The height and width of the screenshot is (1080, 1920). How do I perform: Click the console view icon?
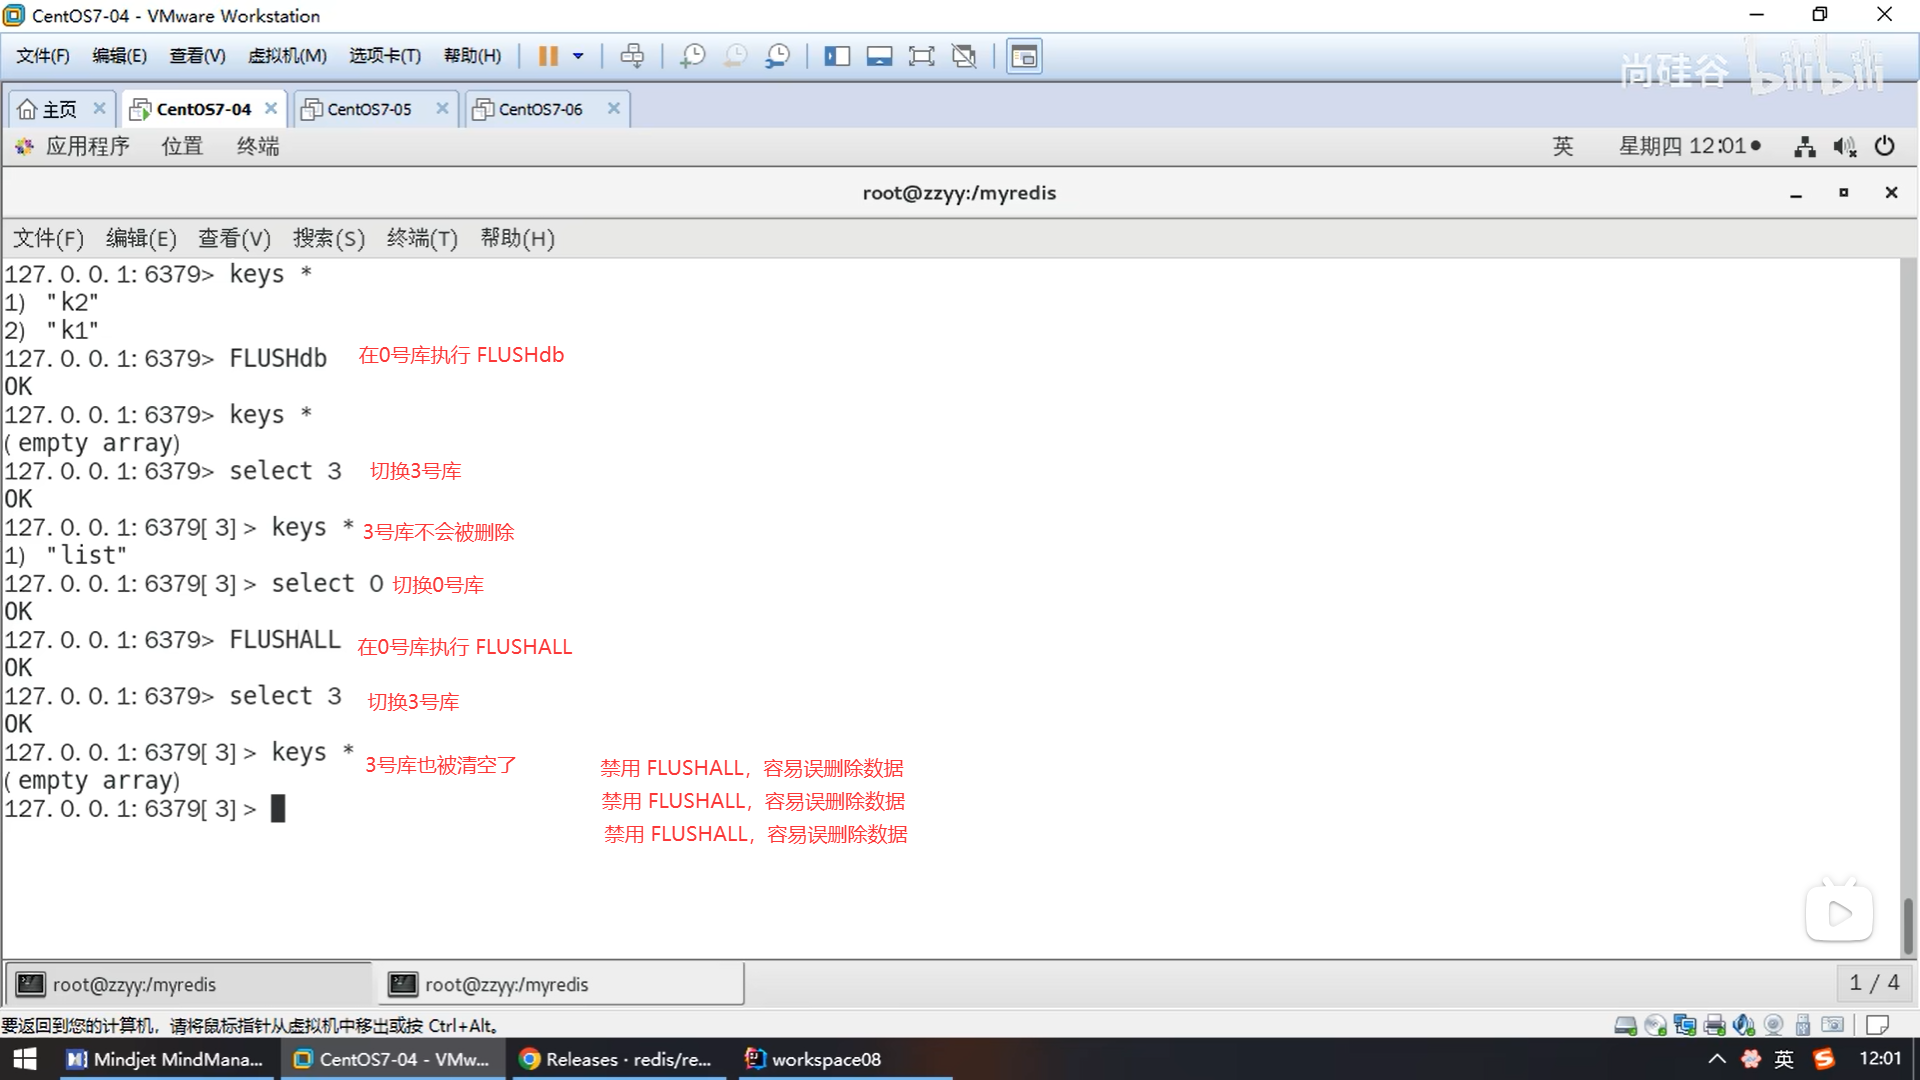point(1024,56)
